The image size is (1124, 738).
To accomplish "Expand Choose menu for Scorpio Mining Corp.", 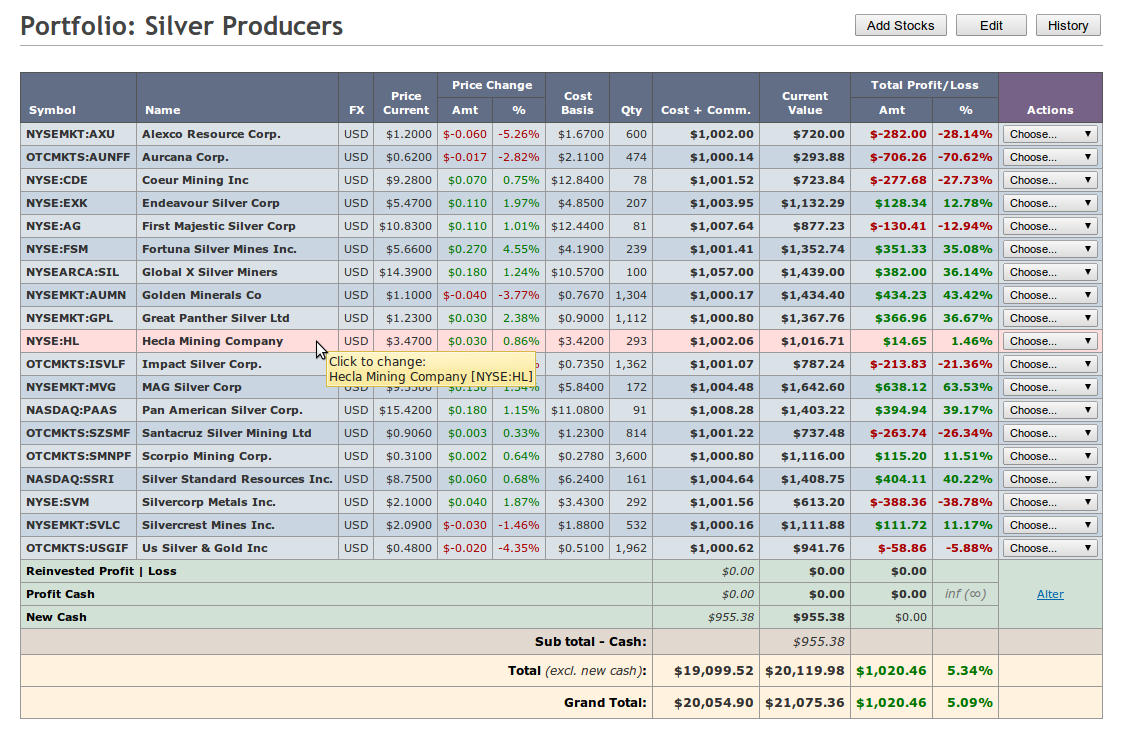I will point(1050,456).
